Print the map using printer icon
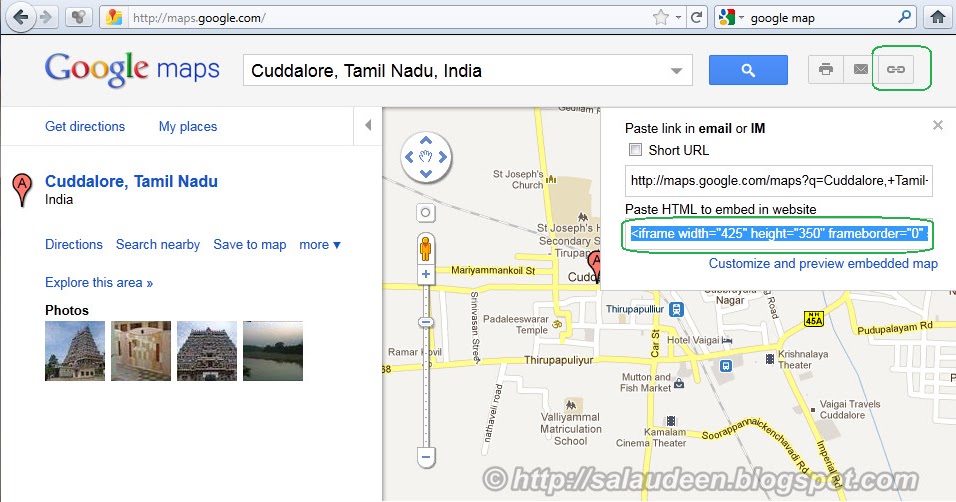This screenshot has height=502, width=956. (826, 69)
